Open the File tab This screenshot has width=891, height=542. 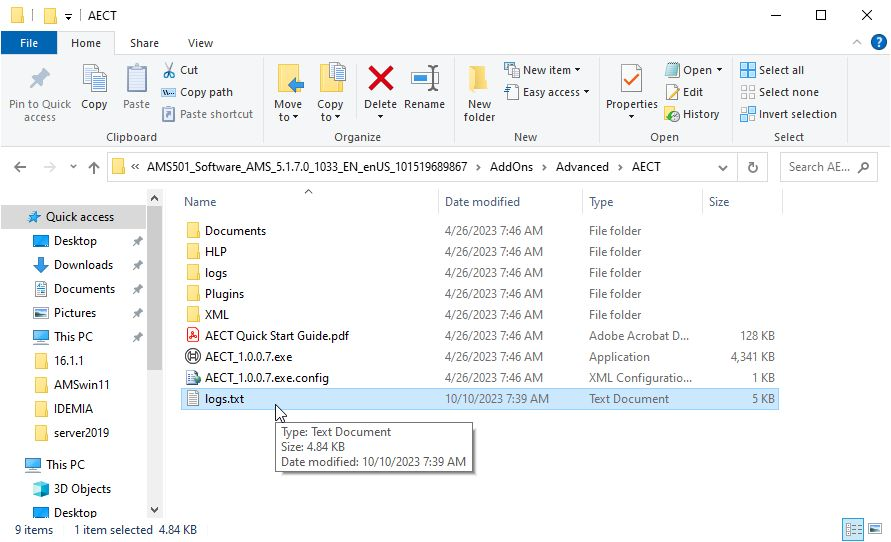click(29, 43)
